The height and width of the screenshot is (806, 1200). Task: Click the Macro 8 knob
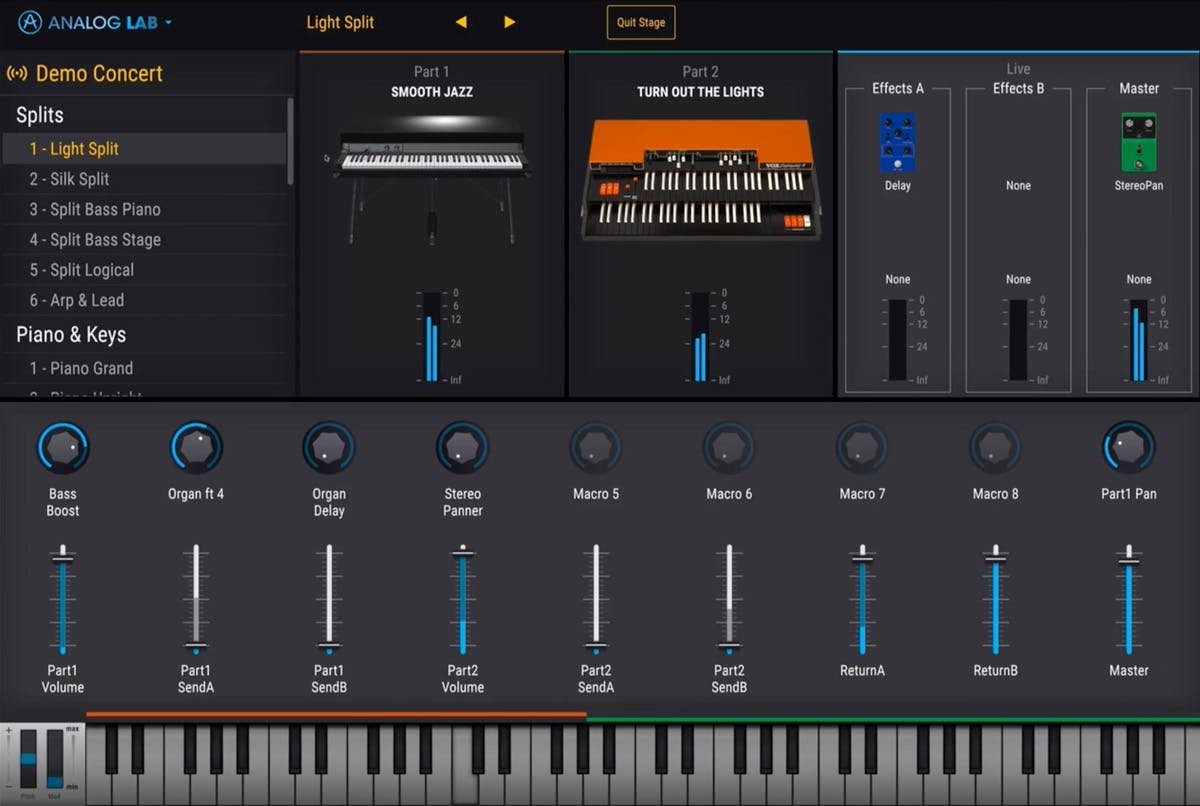click(x=995, y=448)
